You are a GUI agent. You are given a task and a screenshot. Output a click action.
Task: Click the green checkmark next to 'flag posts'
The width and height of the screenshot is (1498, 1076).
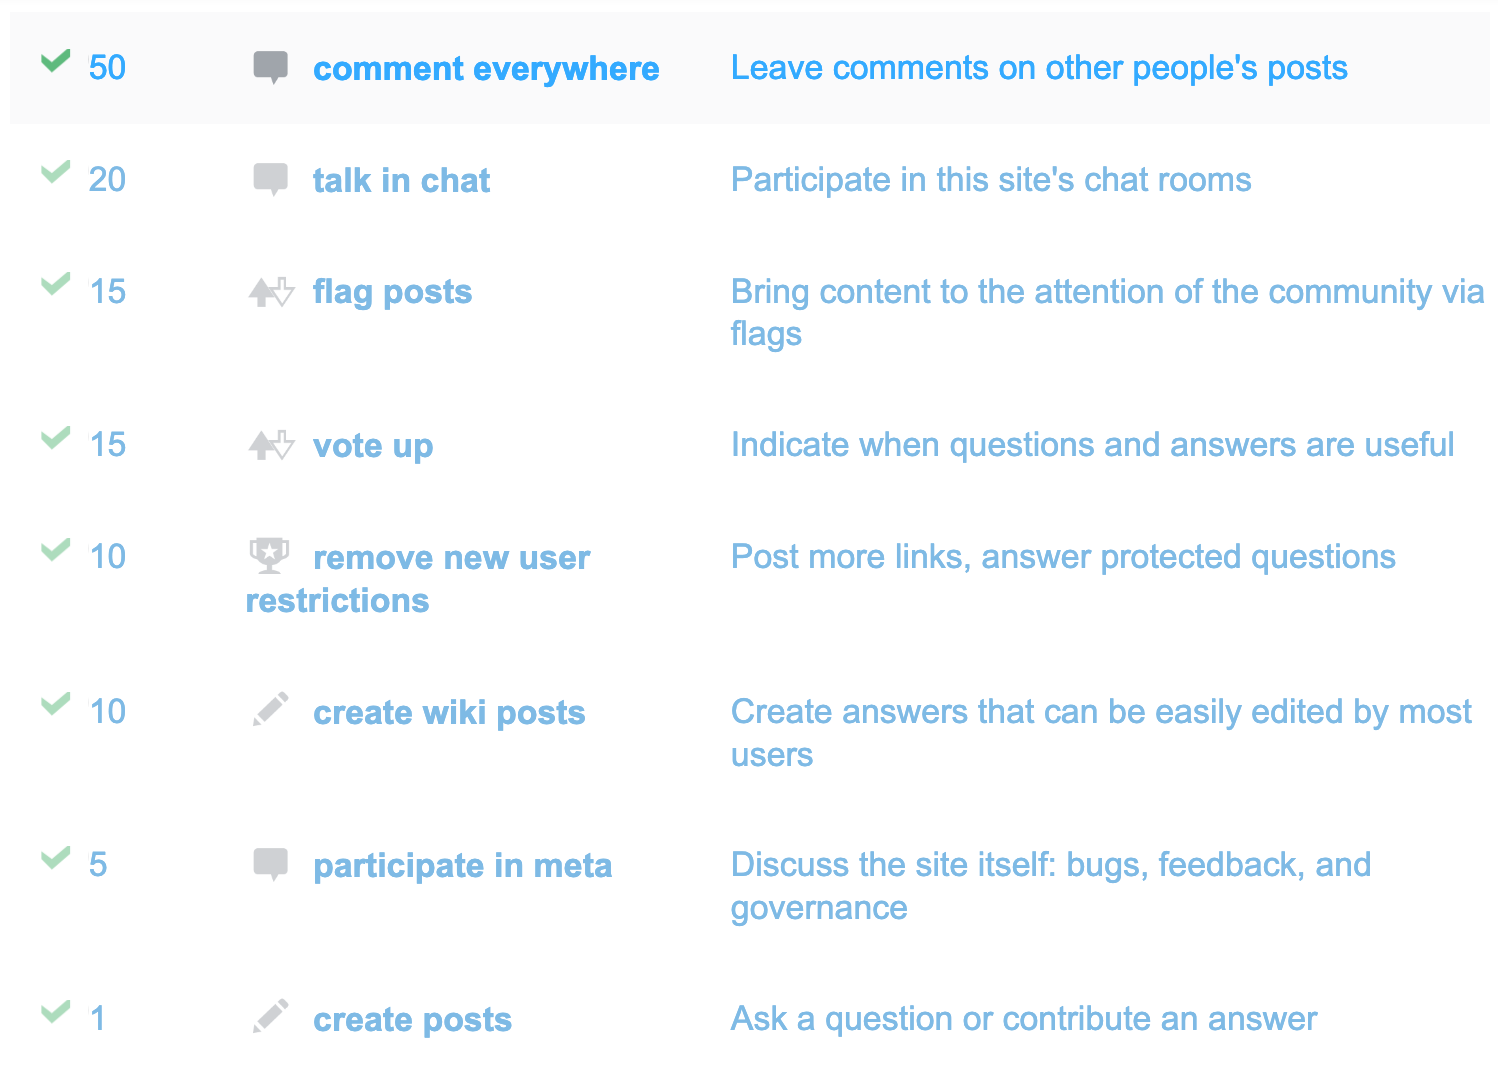(55, 286)
